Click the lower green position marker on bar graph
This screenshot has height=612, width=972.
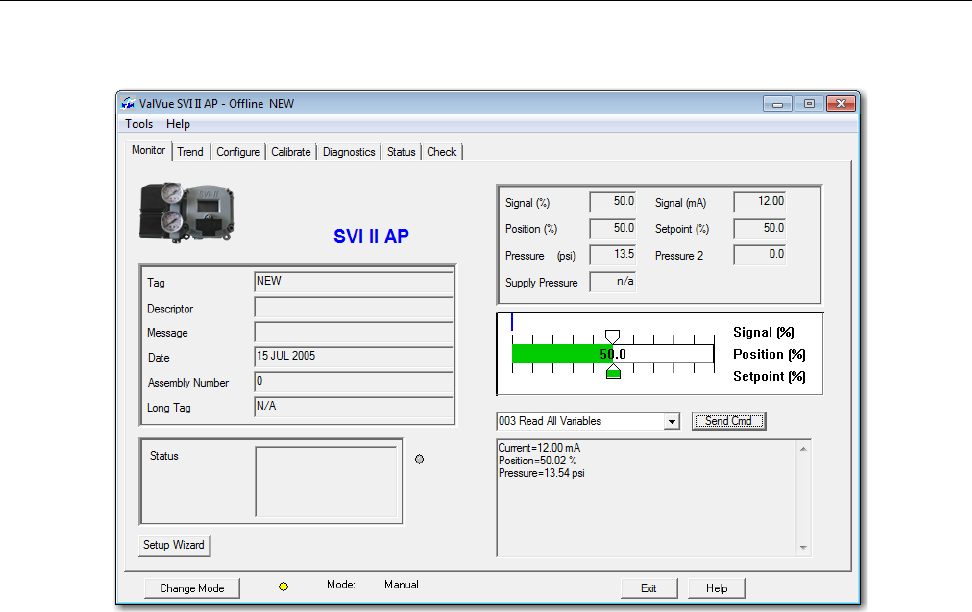pos(613,371)
